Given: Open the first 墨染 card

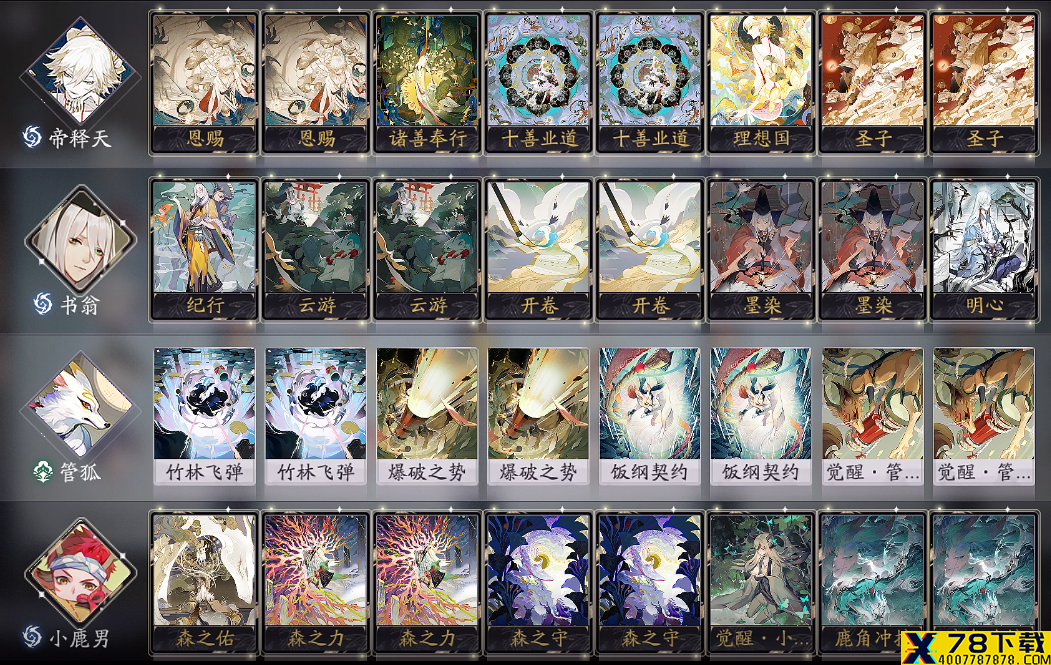Looking at the screenshot, I should click(x=761, y=250).
